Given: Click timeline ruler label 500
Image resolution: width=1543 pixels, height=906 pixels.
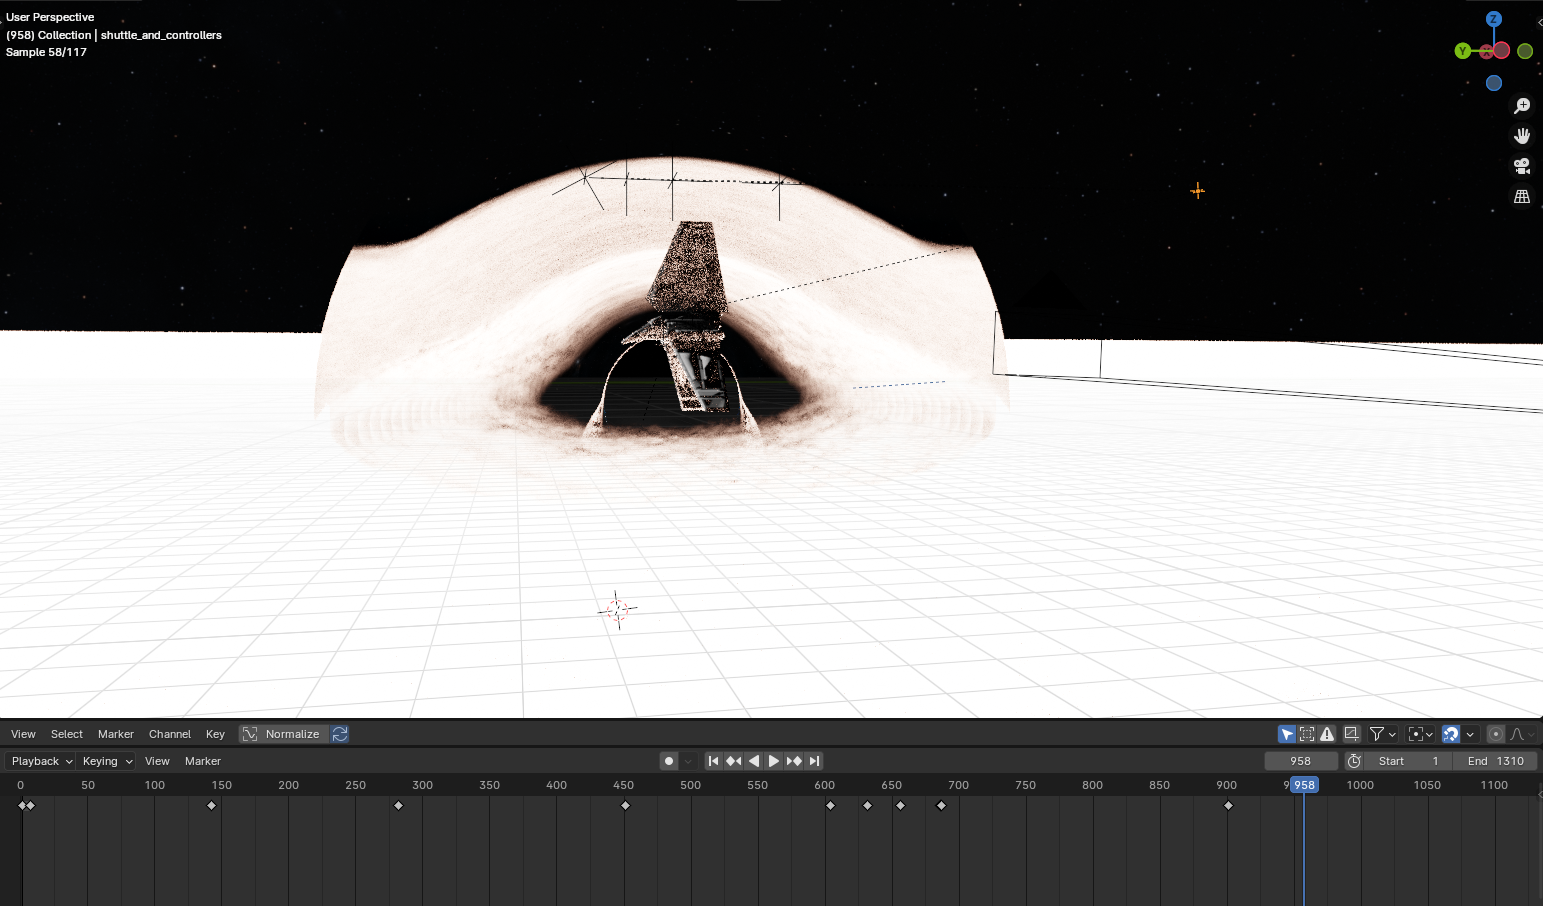Looking at the screenshot, I should (690, 785).
